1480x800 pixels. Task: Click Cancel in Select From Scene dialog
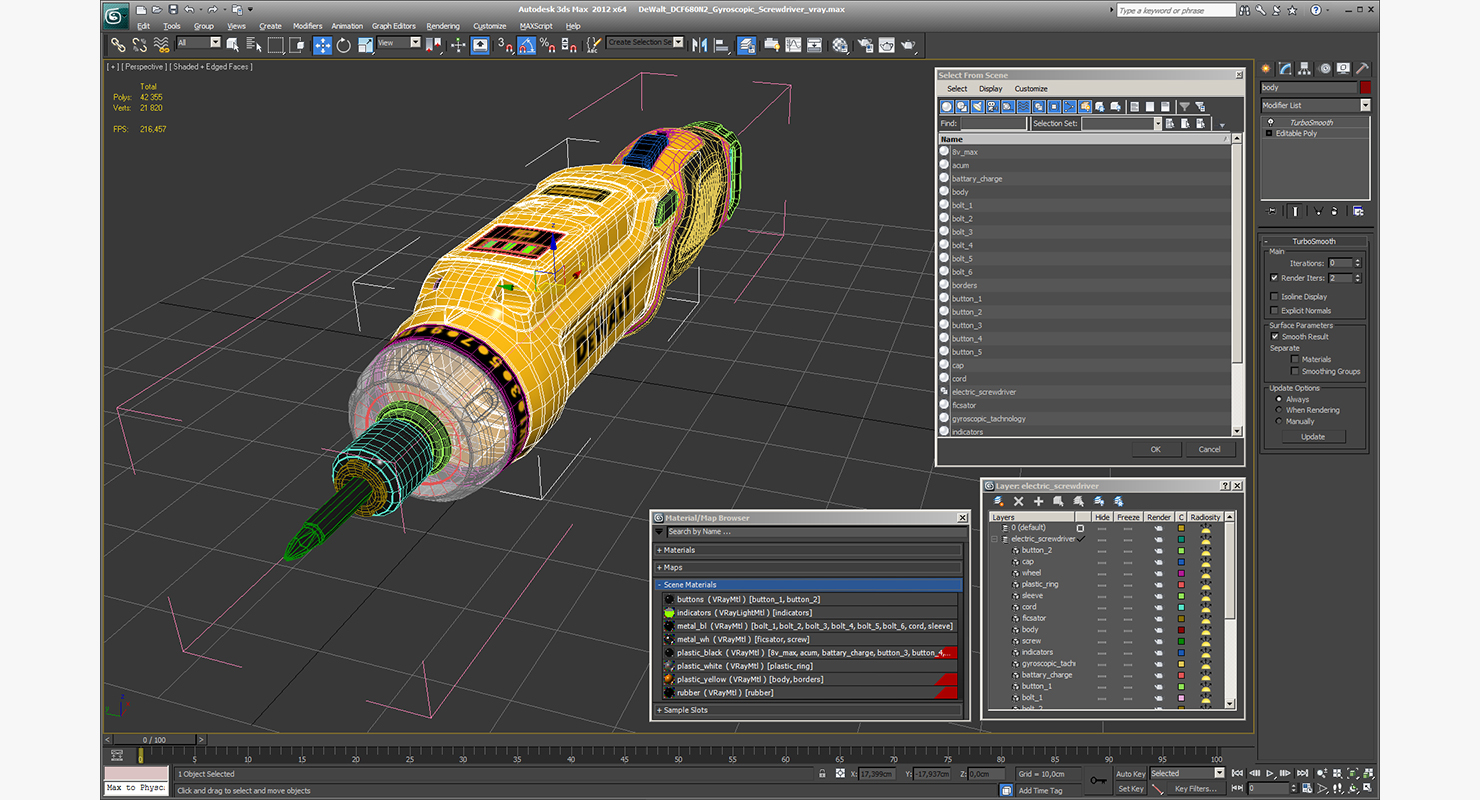coord(1209,449)
